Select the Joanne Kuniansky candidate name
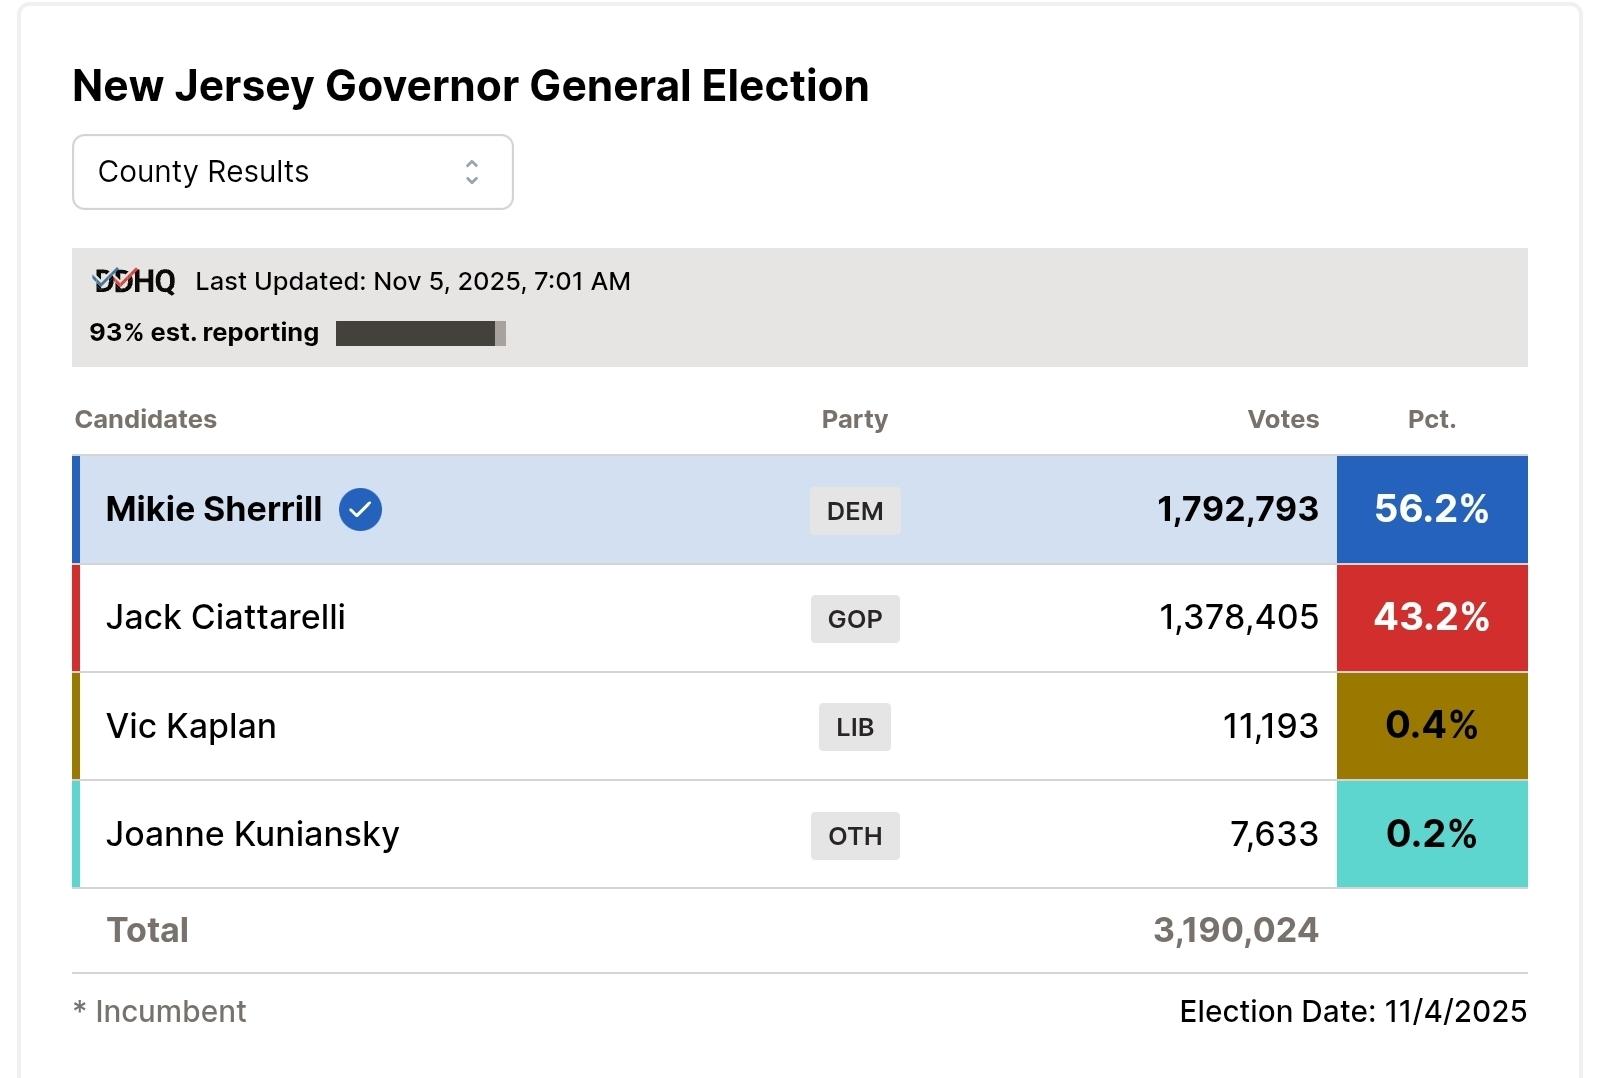This screenshot has width=1600, height=1078. (252, 834)
